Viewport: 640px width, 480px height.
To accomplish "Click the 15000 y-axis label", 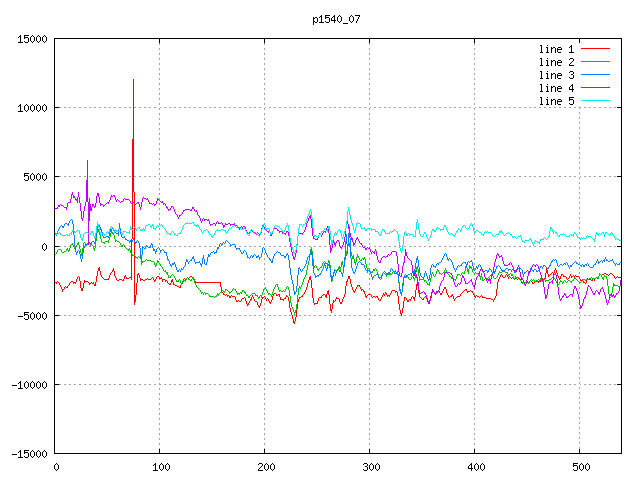I will pos(32,39).
